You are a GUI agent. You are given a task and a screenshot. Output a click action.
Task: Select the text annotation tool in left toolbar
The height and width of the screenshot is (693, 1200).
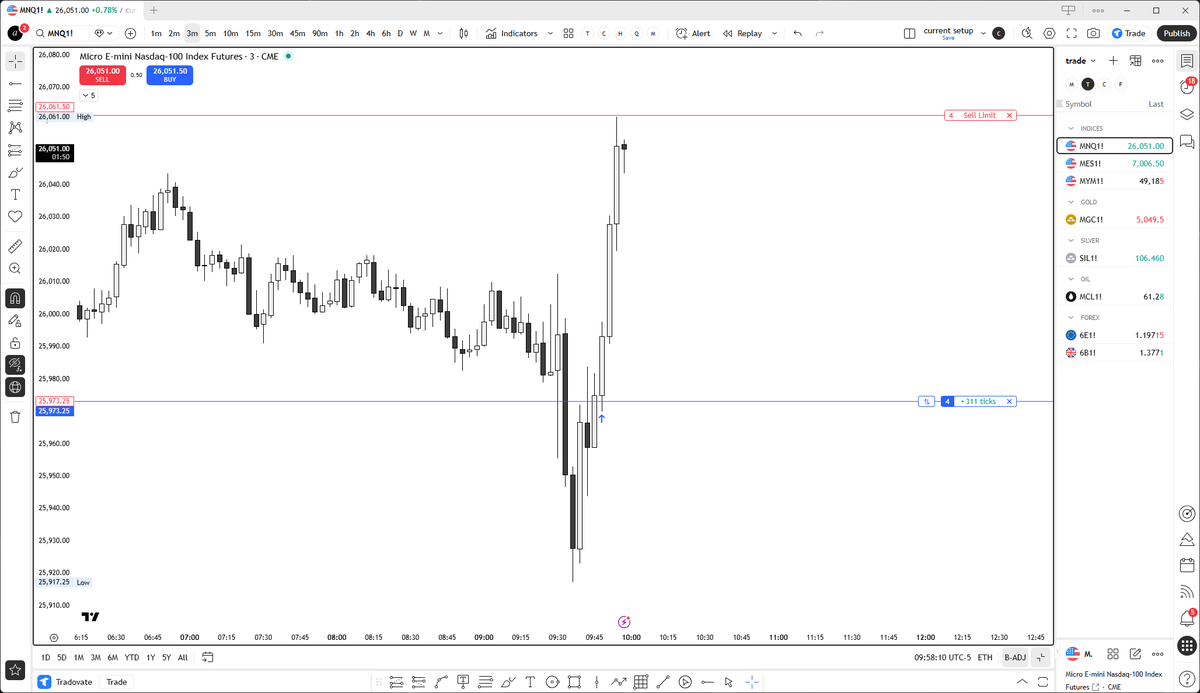15,194
